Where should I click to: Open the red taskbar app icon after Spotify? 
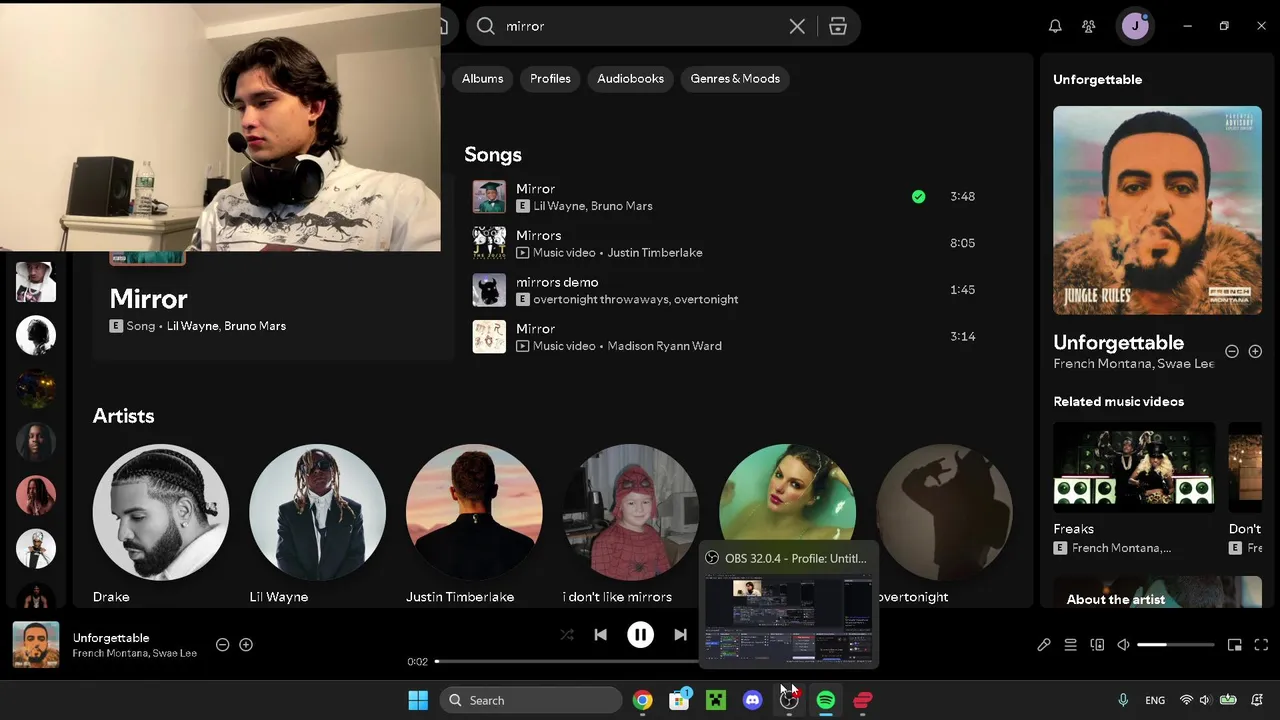click(863, 700)
